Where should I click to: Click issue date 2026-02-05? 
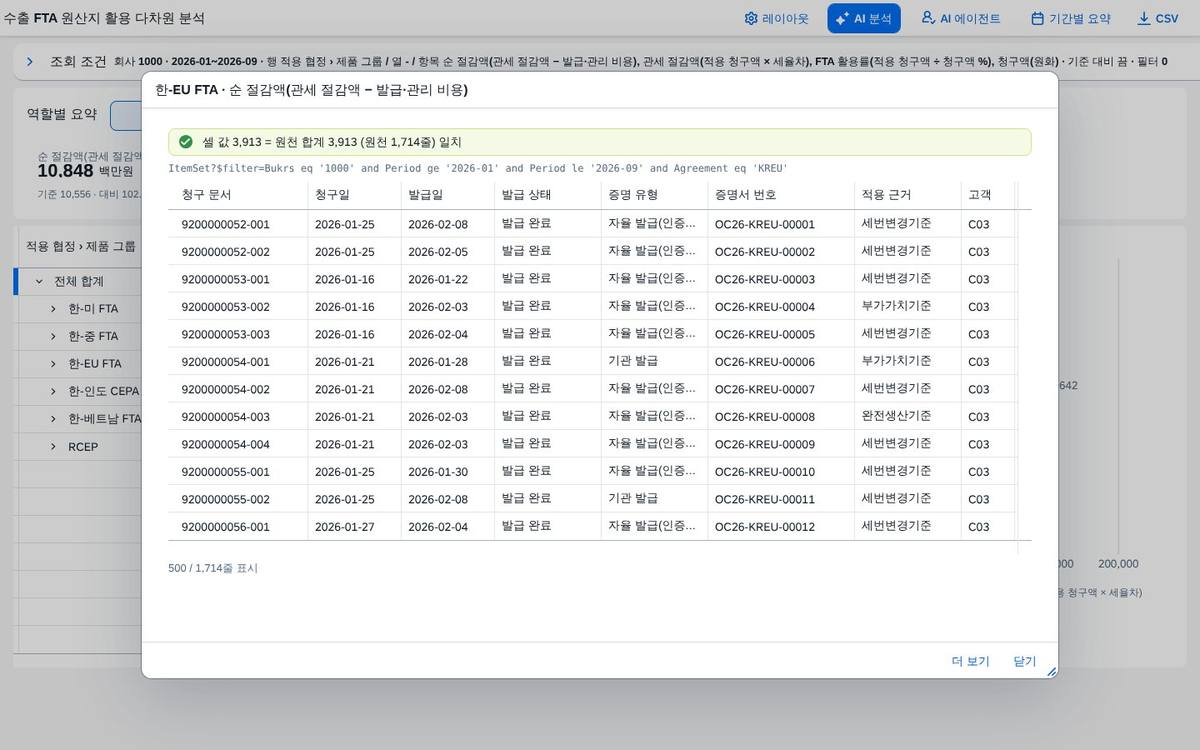click(x=438, y=252)
